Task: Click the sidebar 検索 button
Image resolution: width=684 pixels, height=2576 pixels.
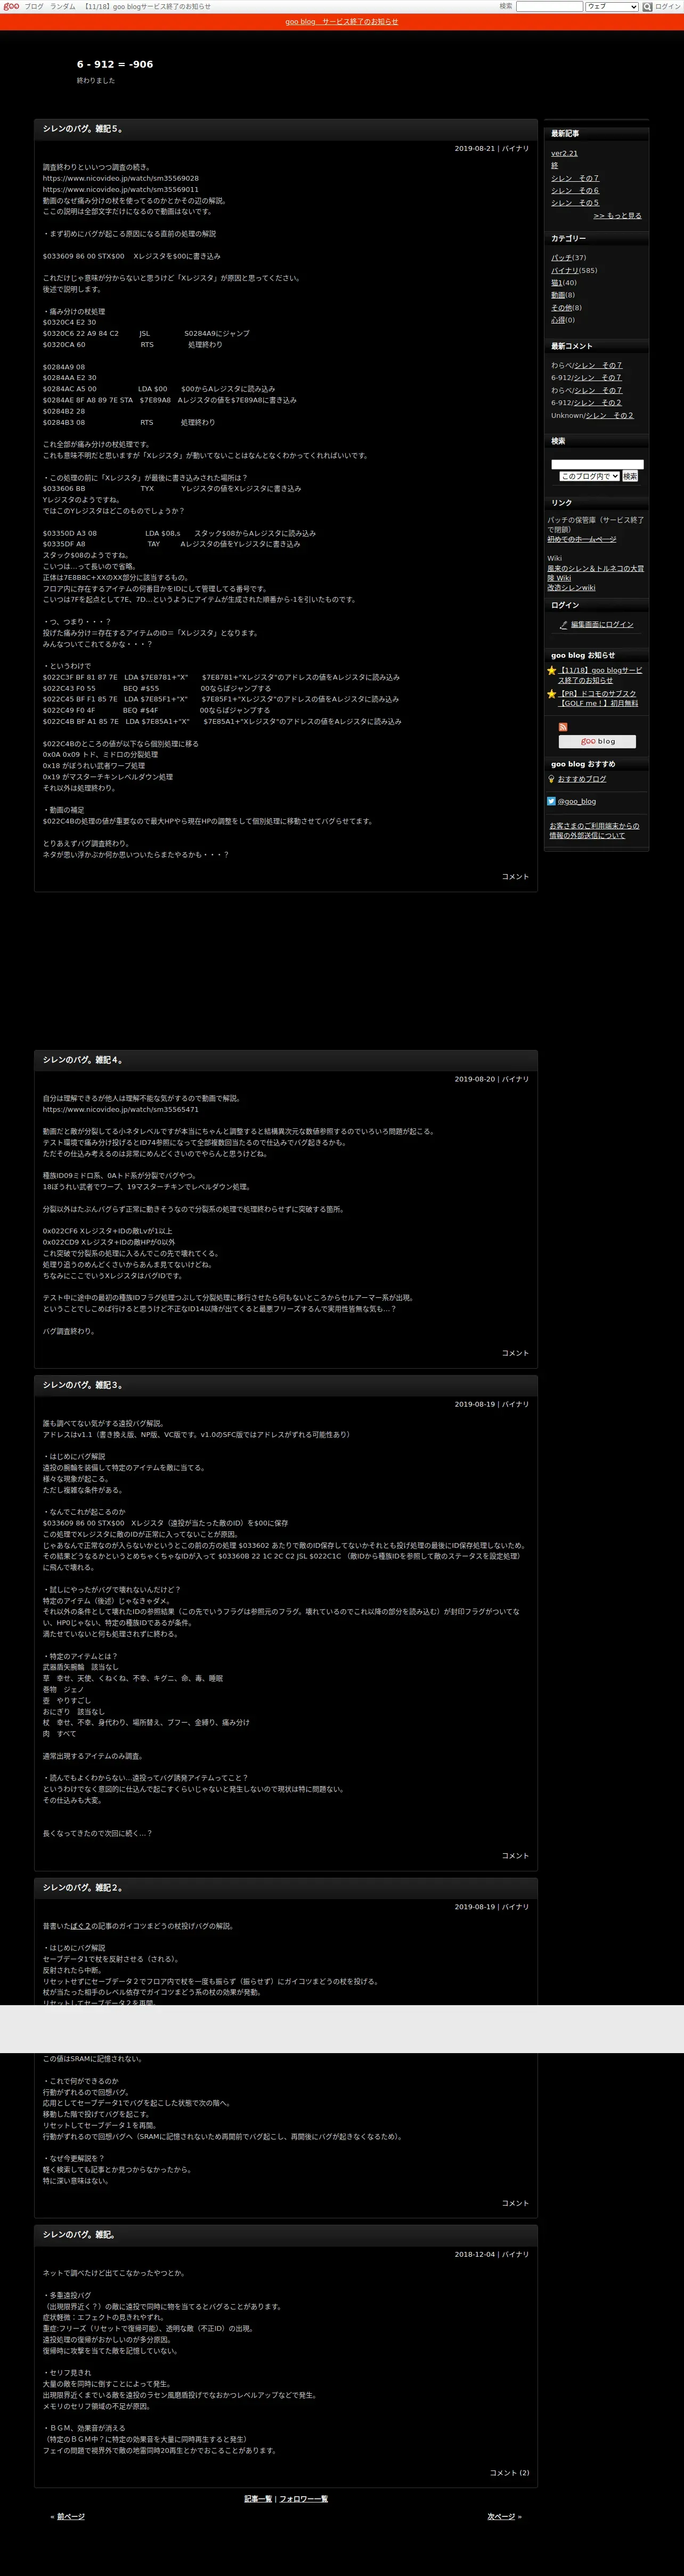Action: tap(630, 476)
